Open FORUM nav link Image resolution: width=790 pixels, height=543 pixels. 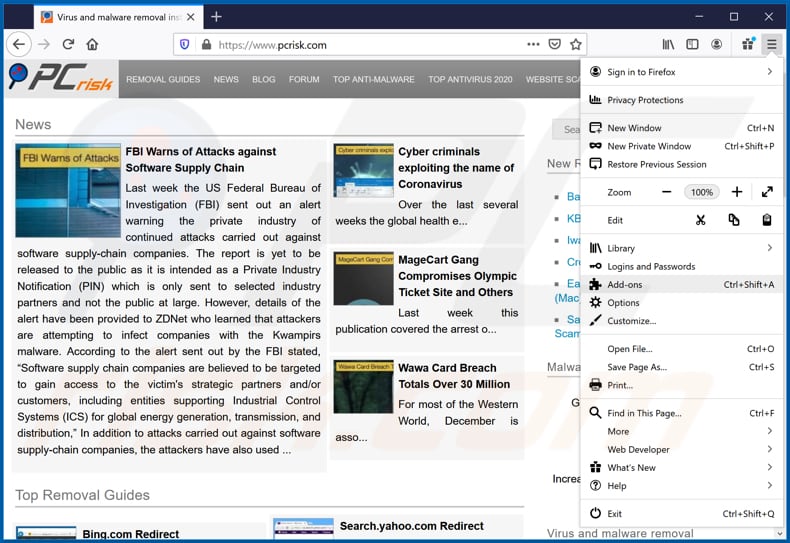[x=304, y=79]
